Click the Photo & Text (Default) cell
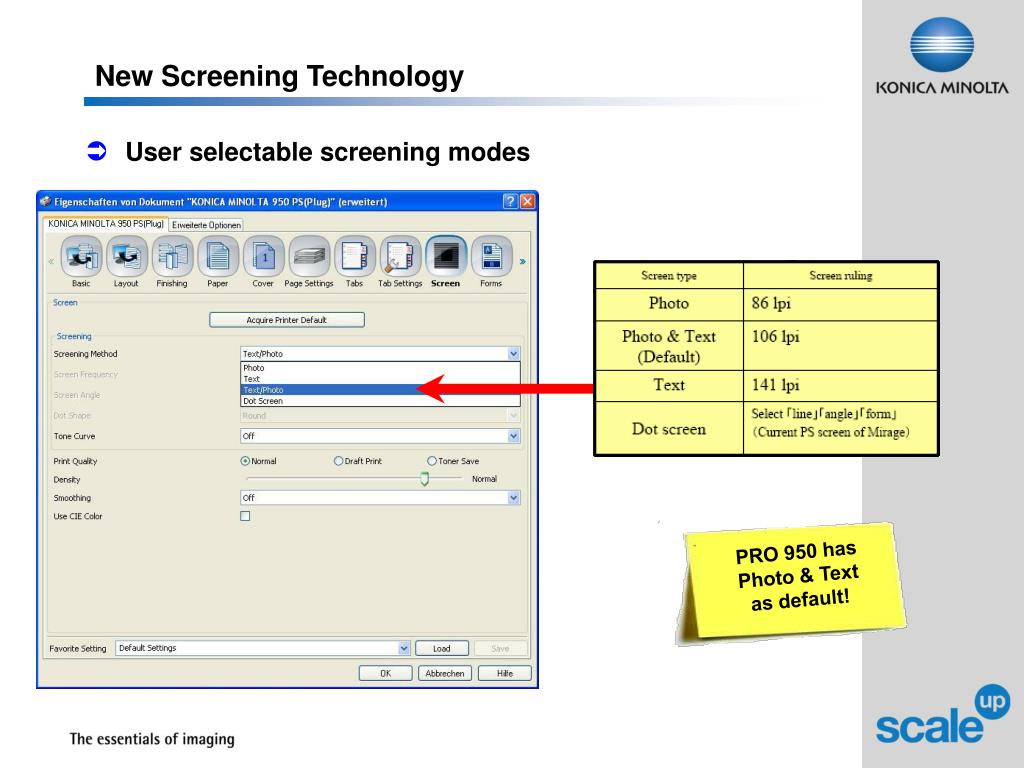Screen dimensions: 1024x768 [669, 345]
